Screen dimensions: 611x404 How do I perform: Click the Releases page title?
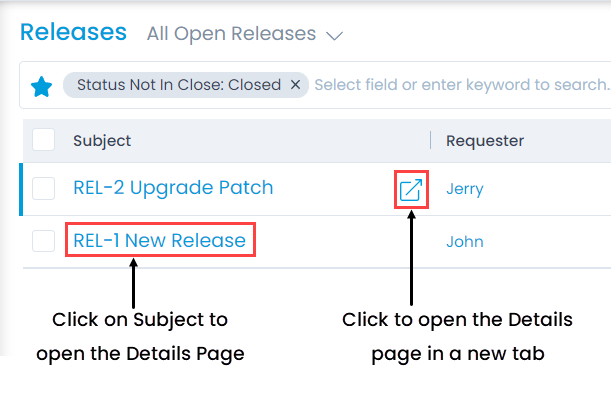click(x=73, y=32)
